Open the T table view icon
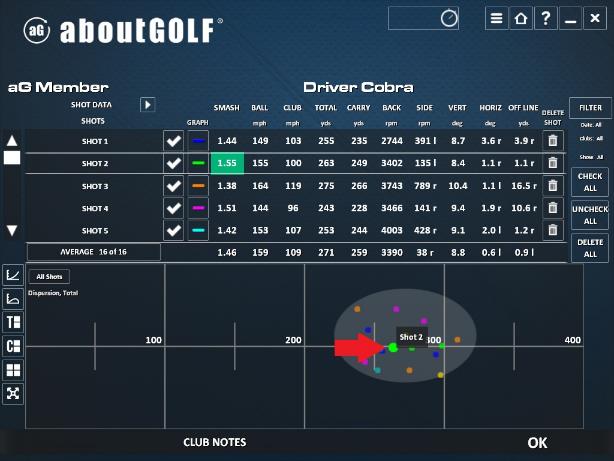 [x=13, y=322]
